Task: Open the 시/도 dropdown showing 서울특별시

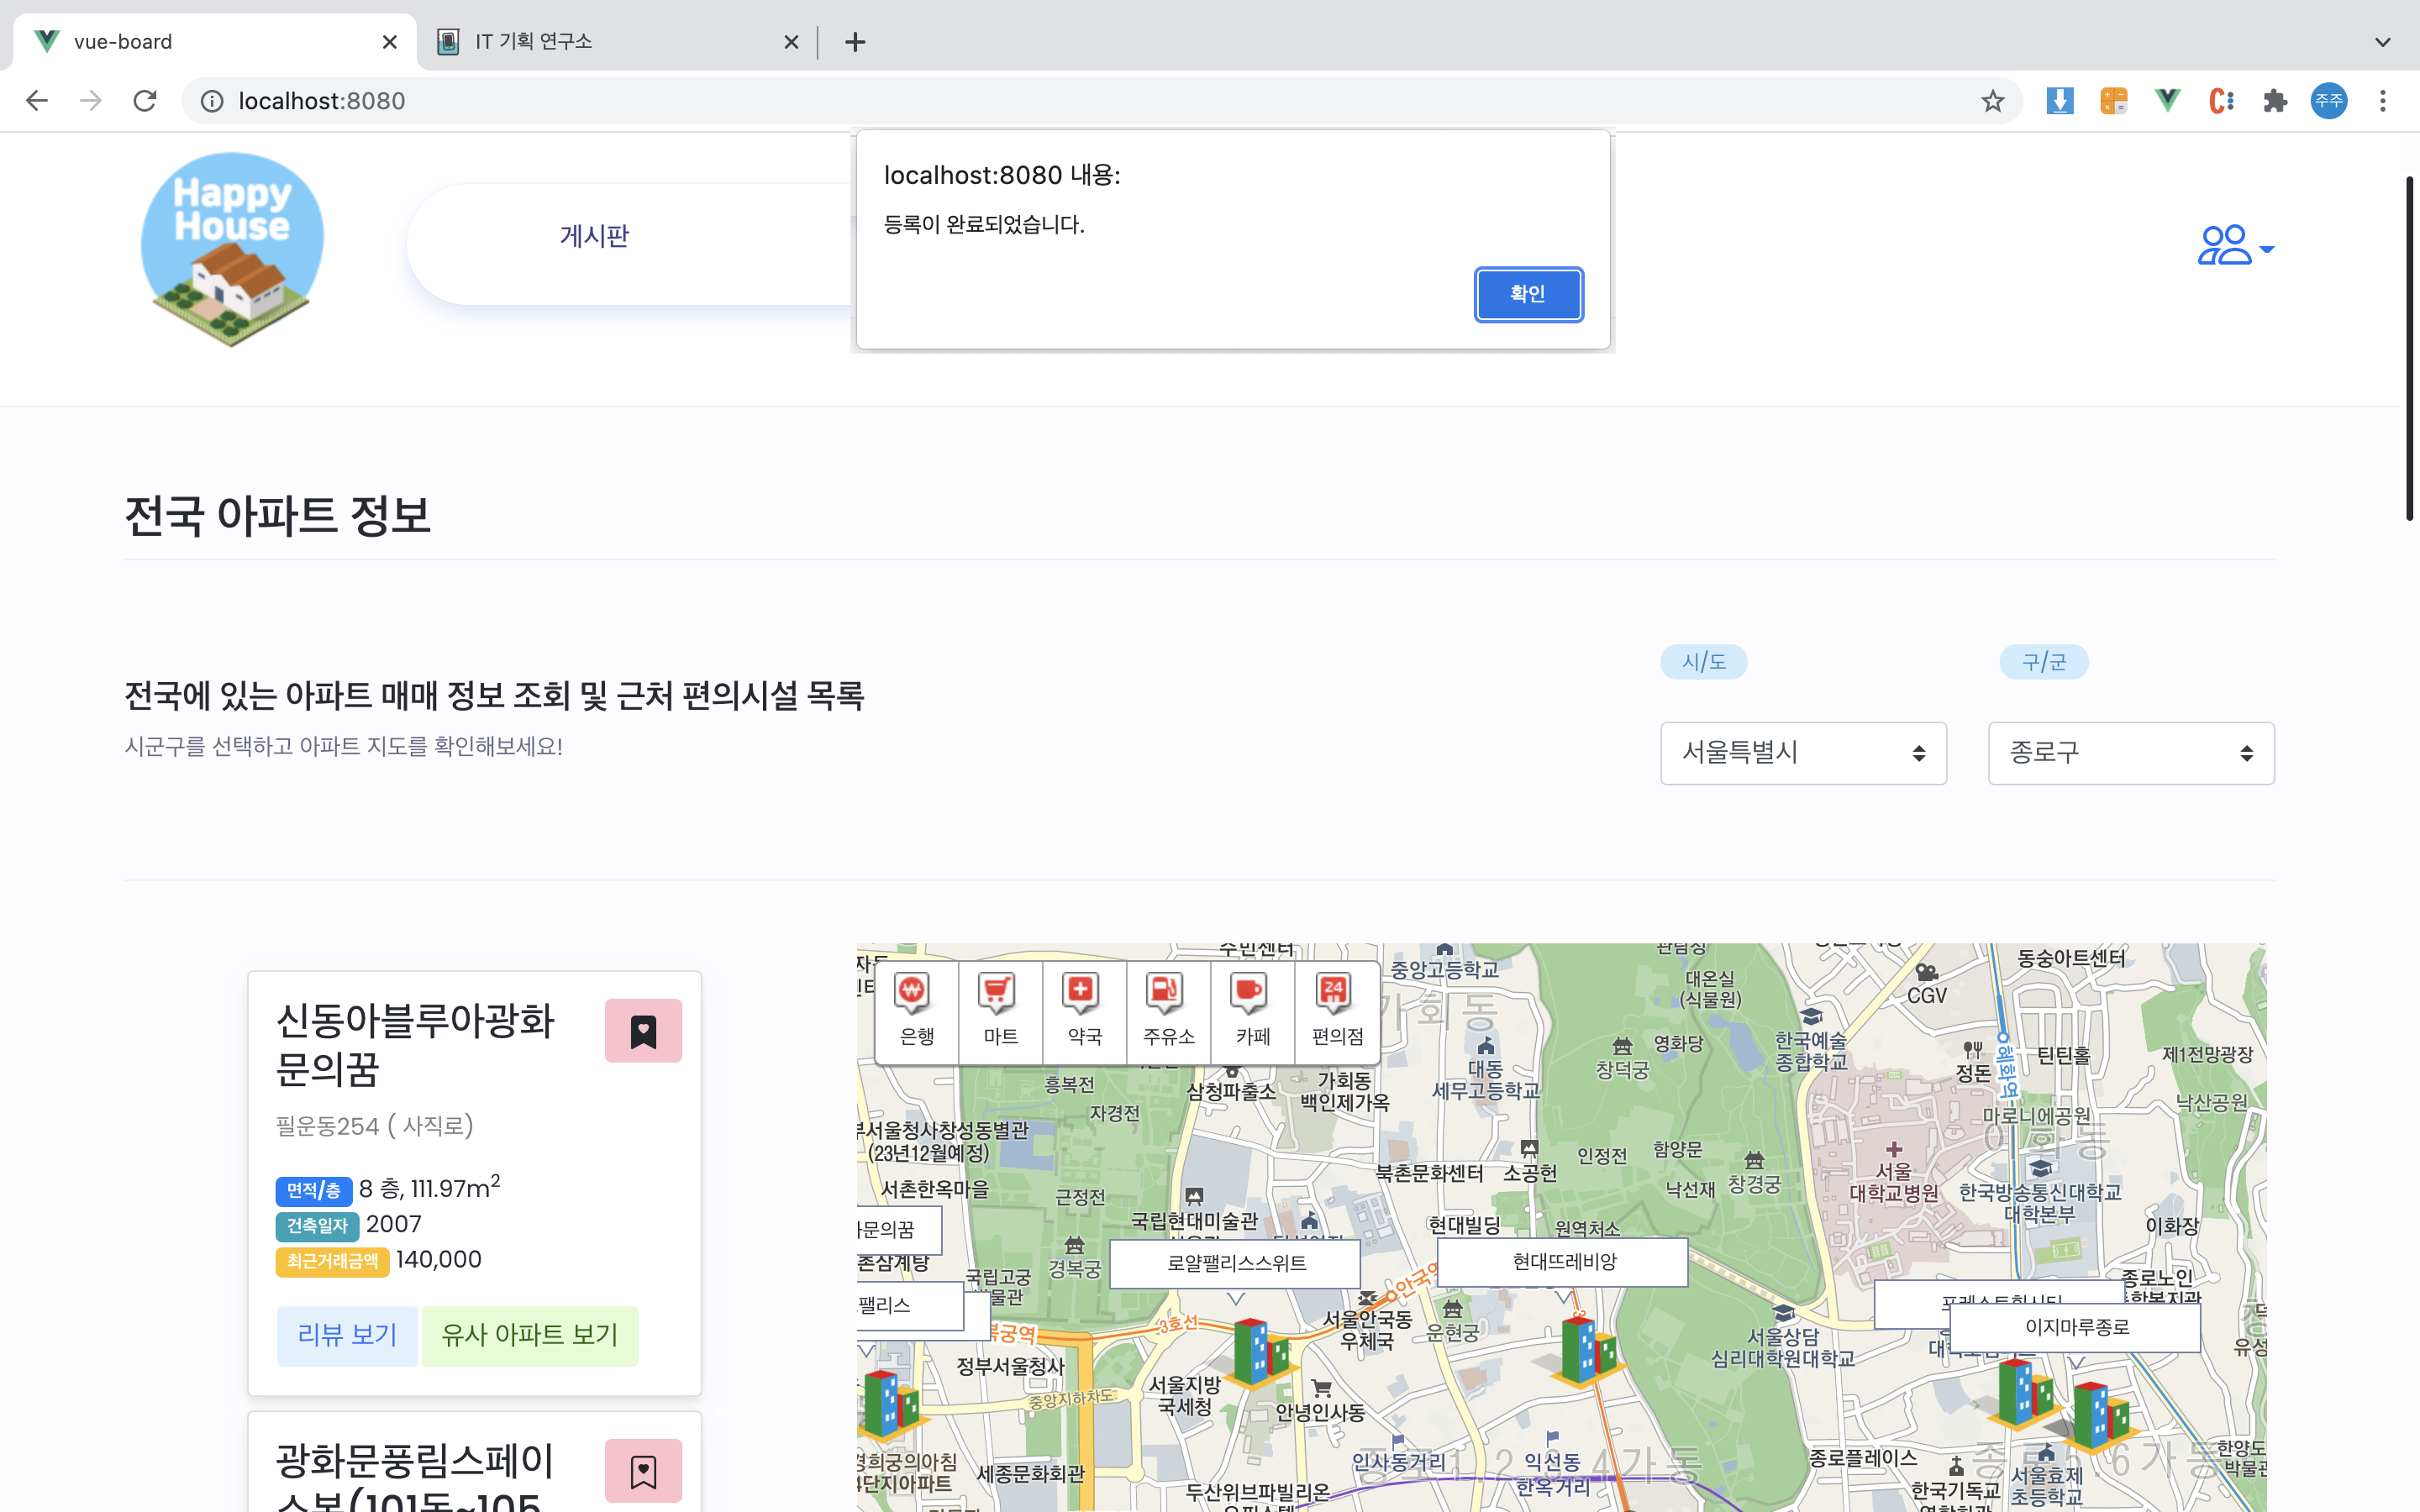Action: pyautogui.click(x=1803, y=753)
